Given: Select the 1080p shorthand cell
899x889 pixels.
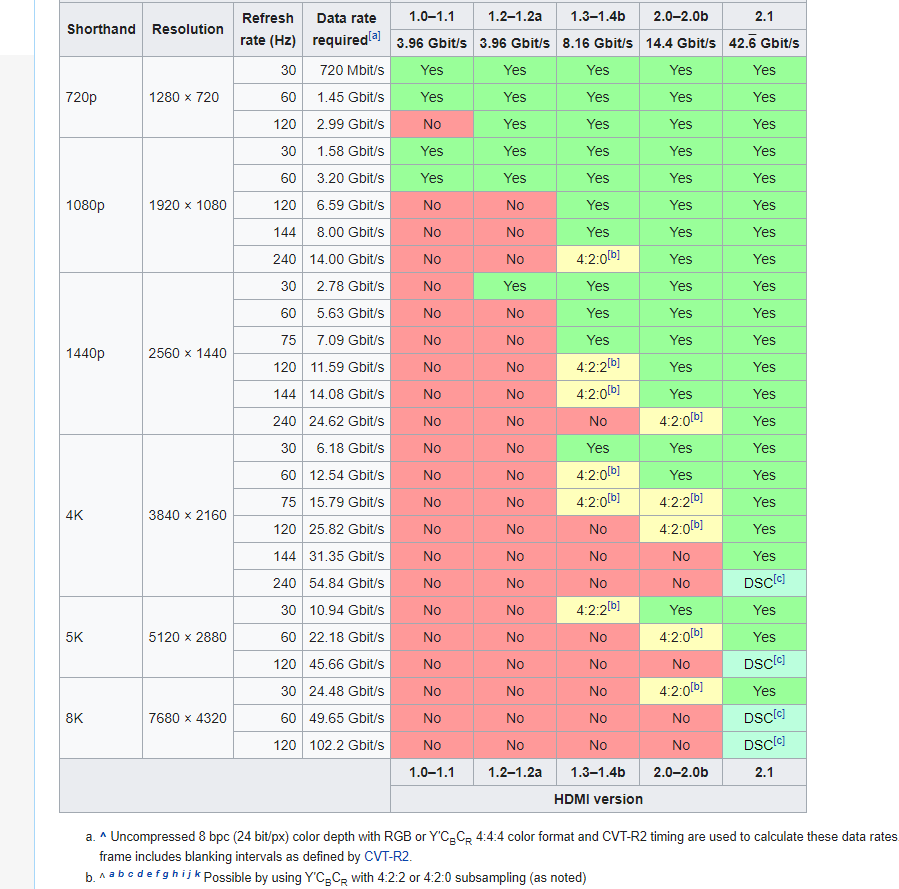Looking at the screenshot, I should [101, 205].
